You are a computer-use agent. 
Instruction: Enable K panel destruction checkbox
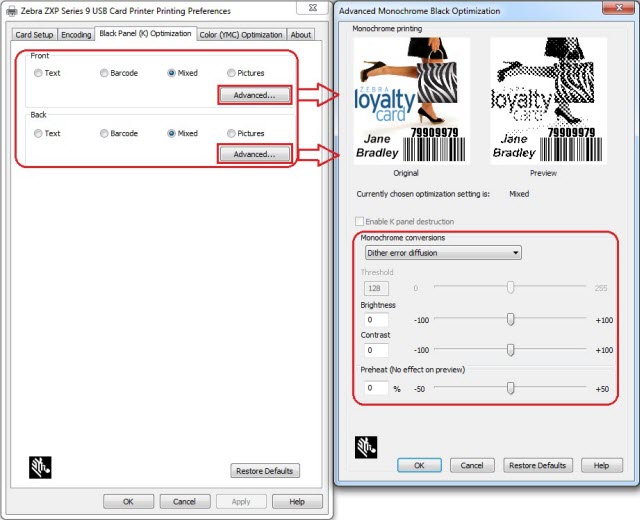click(x=360, y=221)
